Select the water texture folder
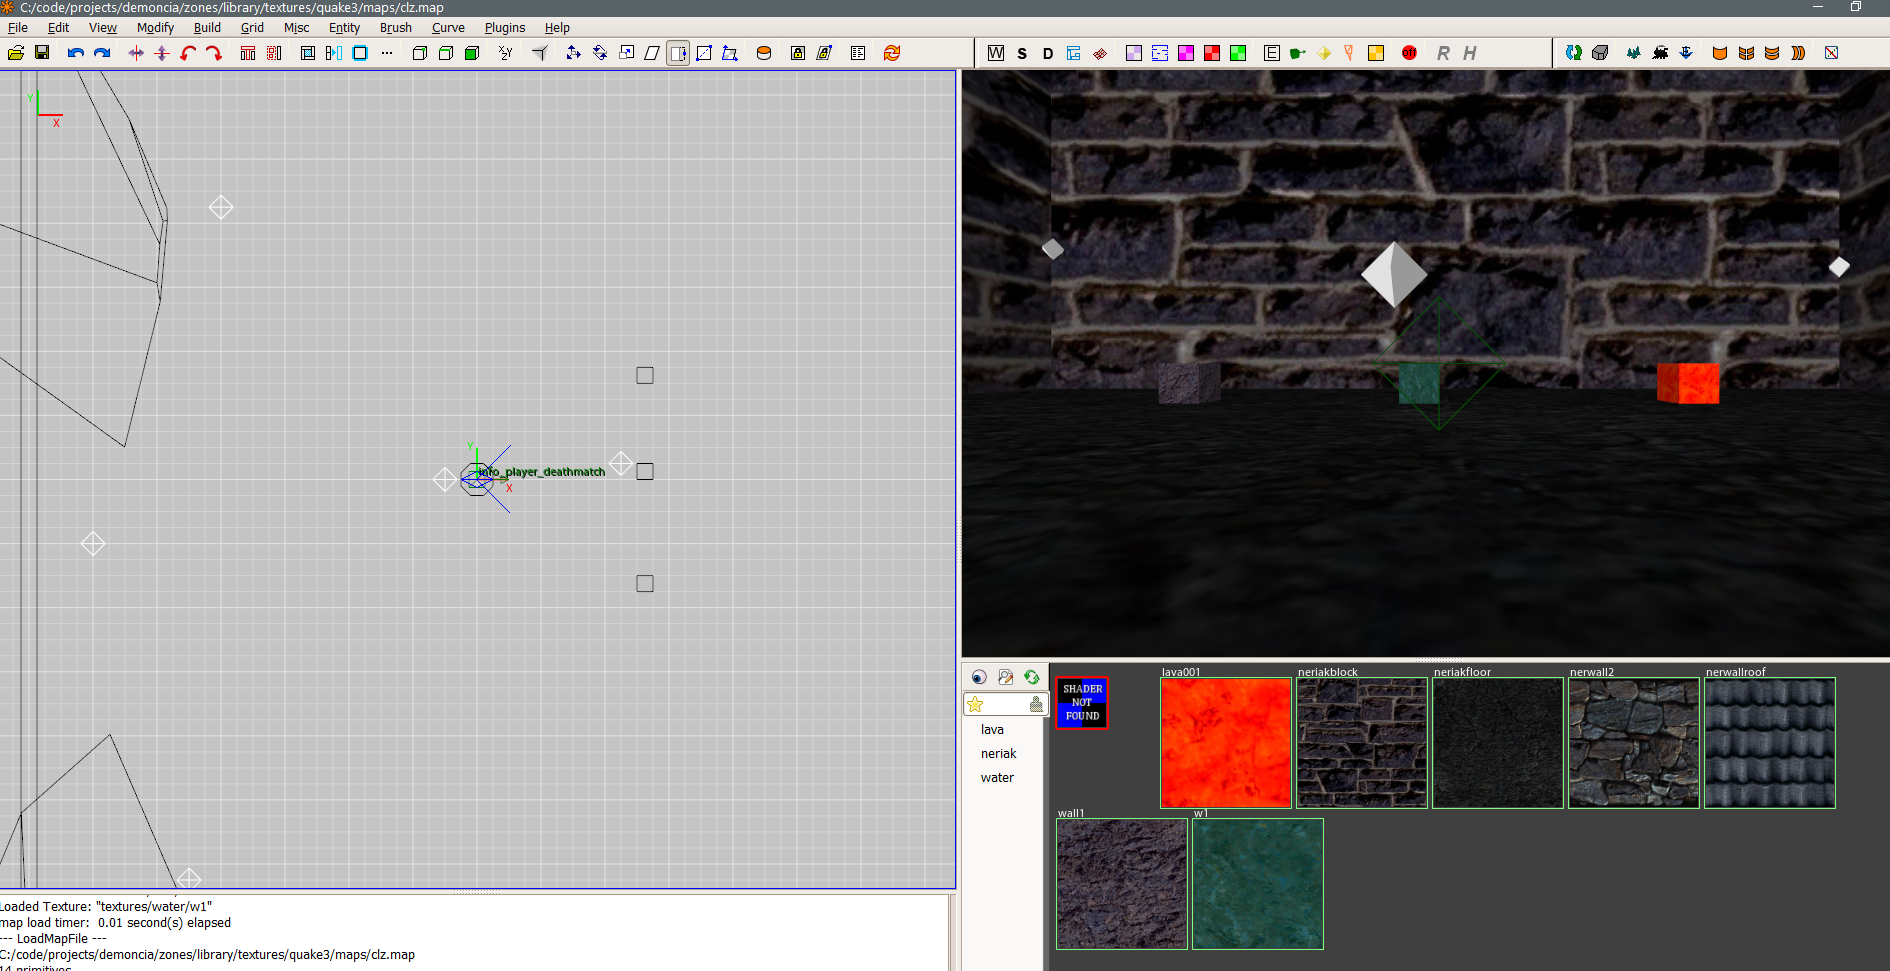Viewport: 1890px width, 971px height. pos(997,778)
